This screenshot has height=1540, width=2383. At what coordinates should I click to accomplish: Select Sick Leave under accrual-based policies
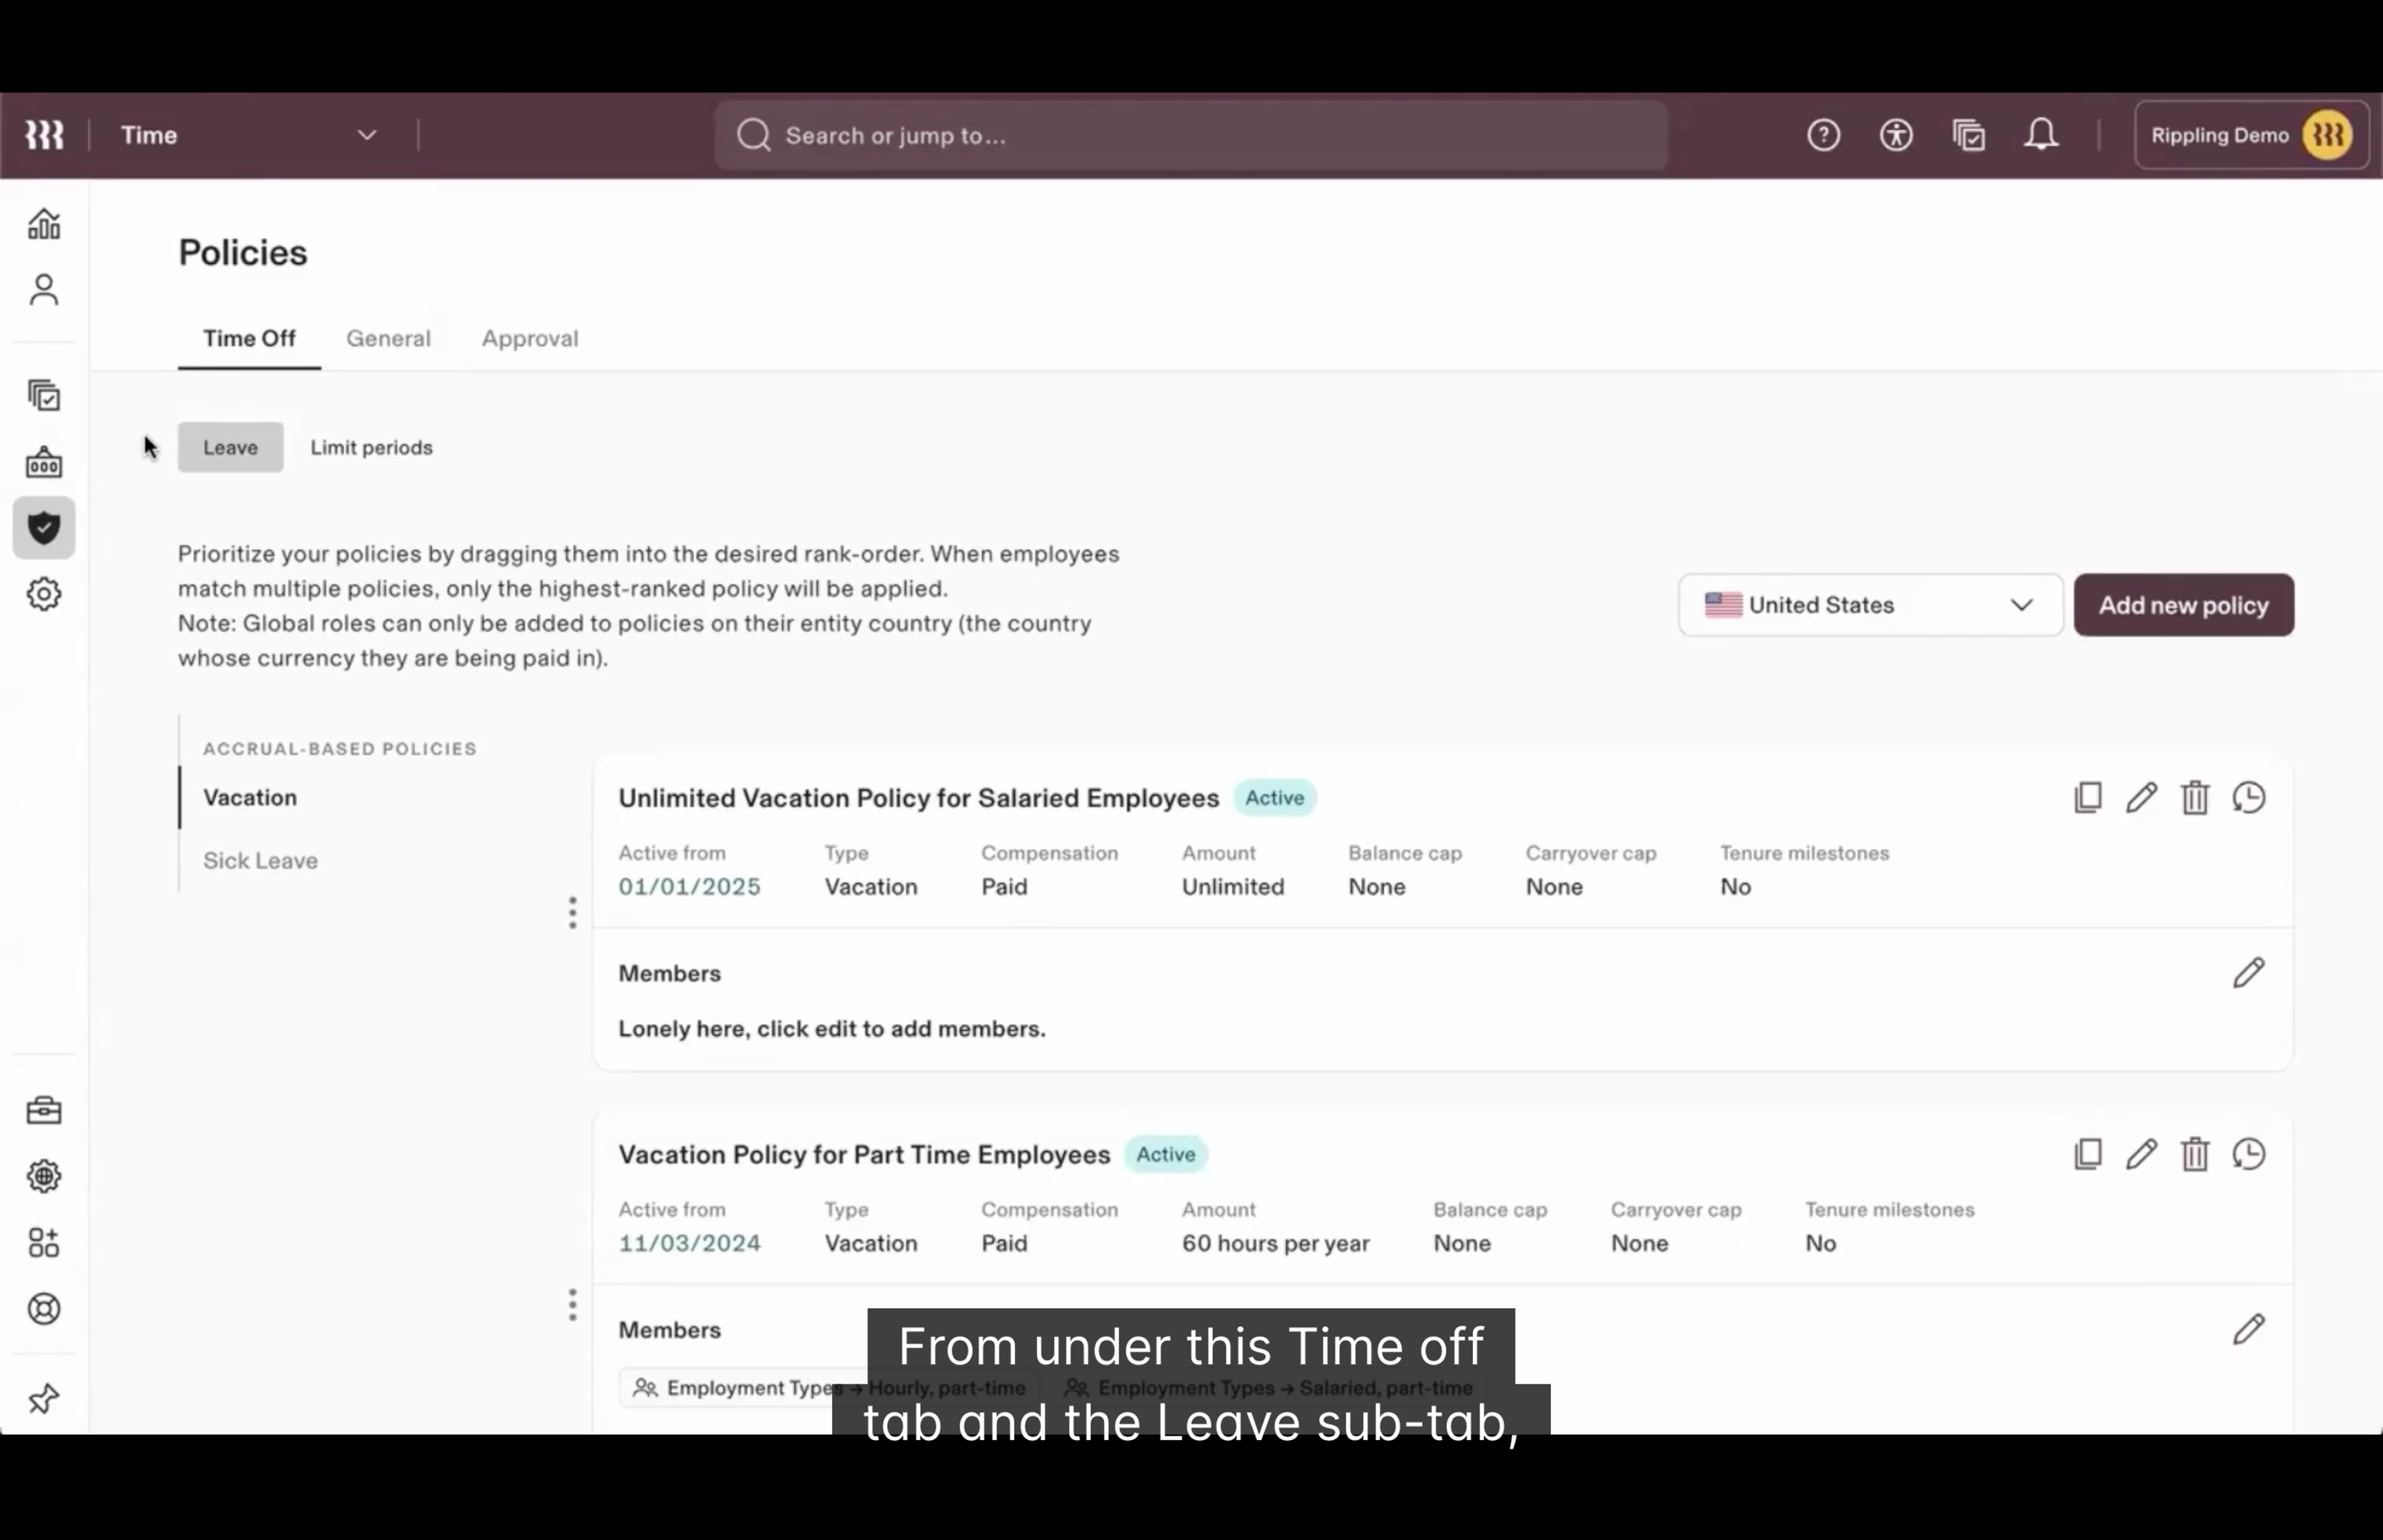click(260, 861)
